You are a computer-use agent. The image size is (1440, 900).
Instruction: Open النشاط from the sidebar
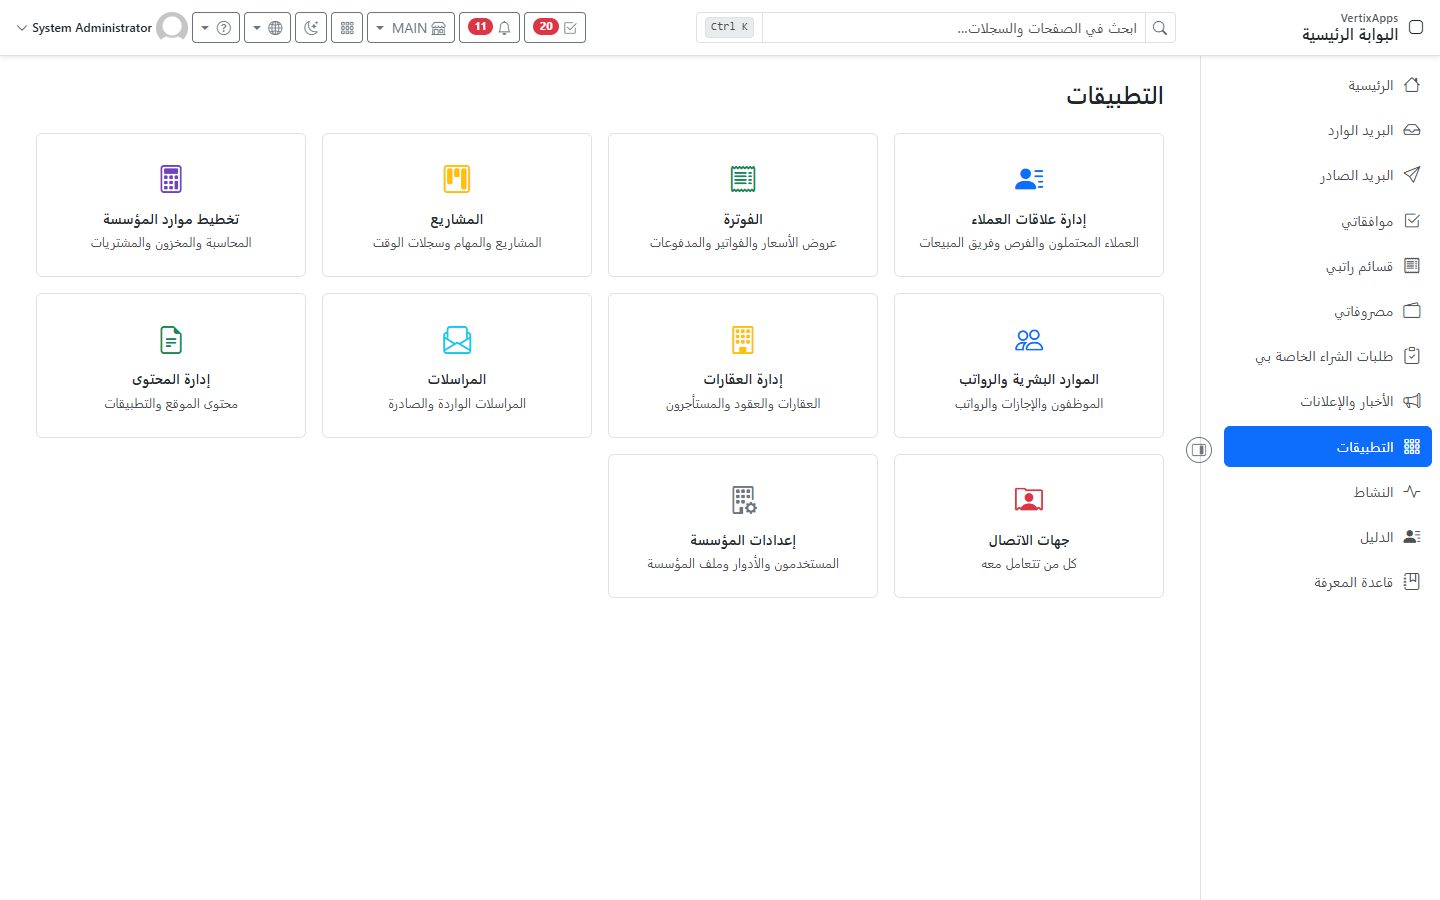click(1328, 492)
